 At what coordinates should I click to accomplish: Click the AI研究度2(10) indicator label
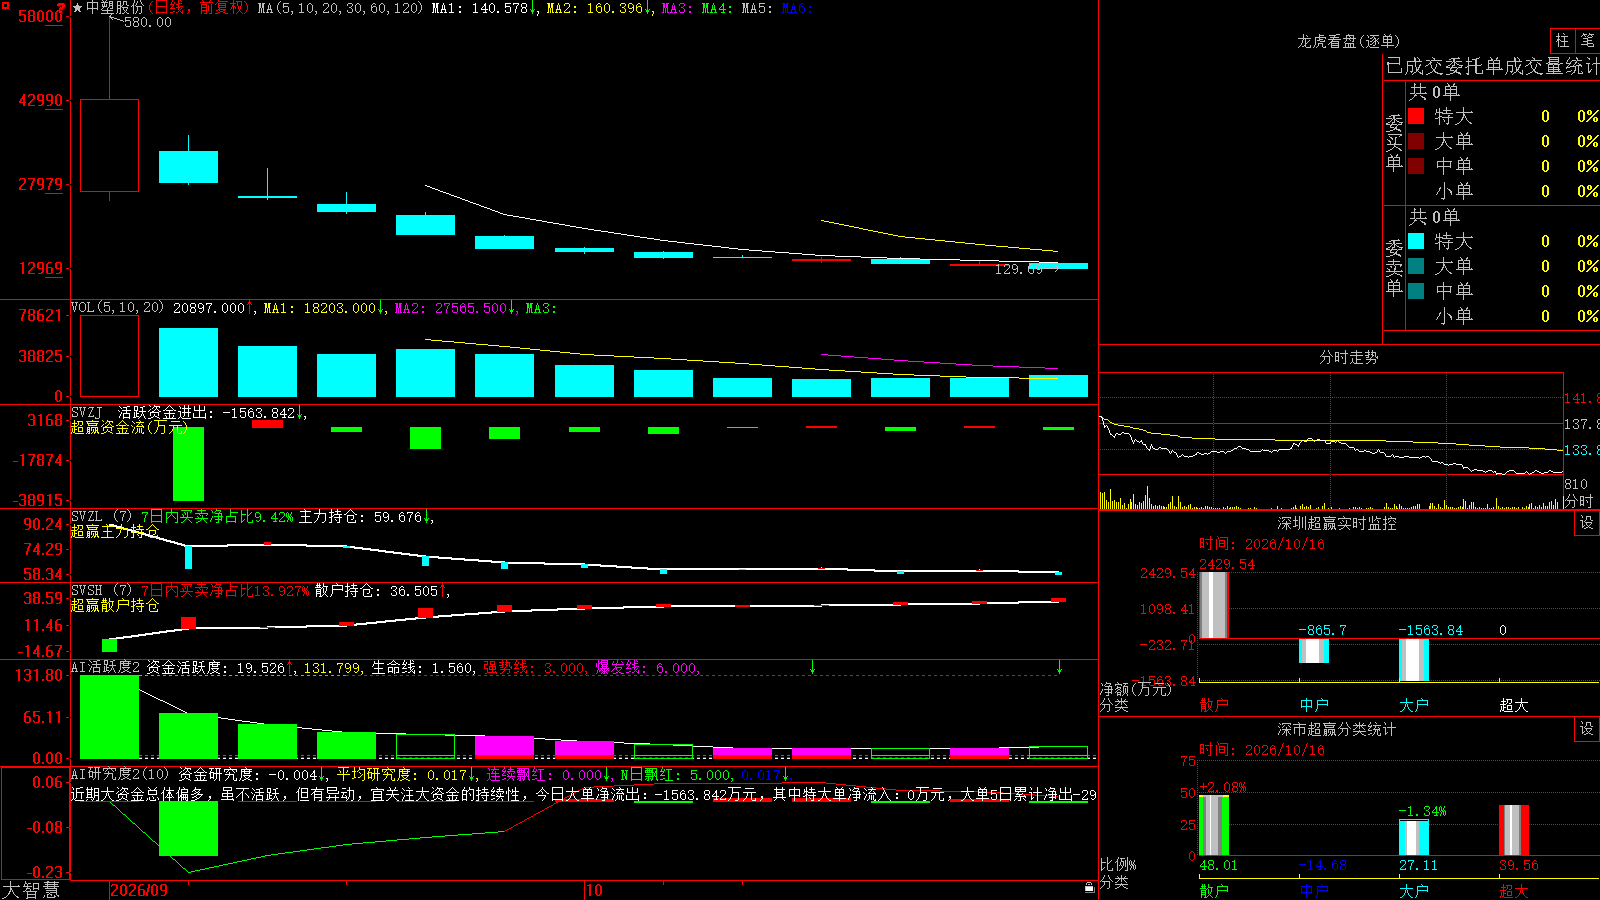tap(120, 774)
